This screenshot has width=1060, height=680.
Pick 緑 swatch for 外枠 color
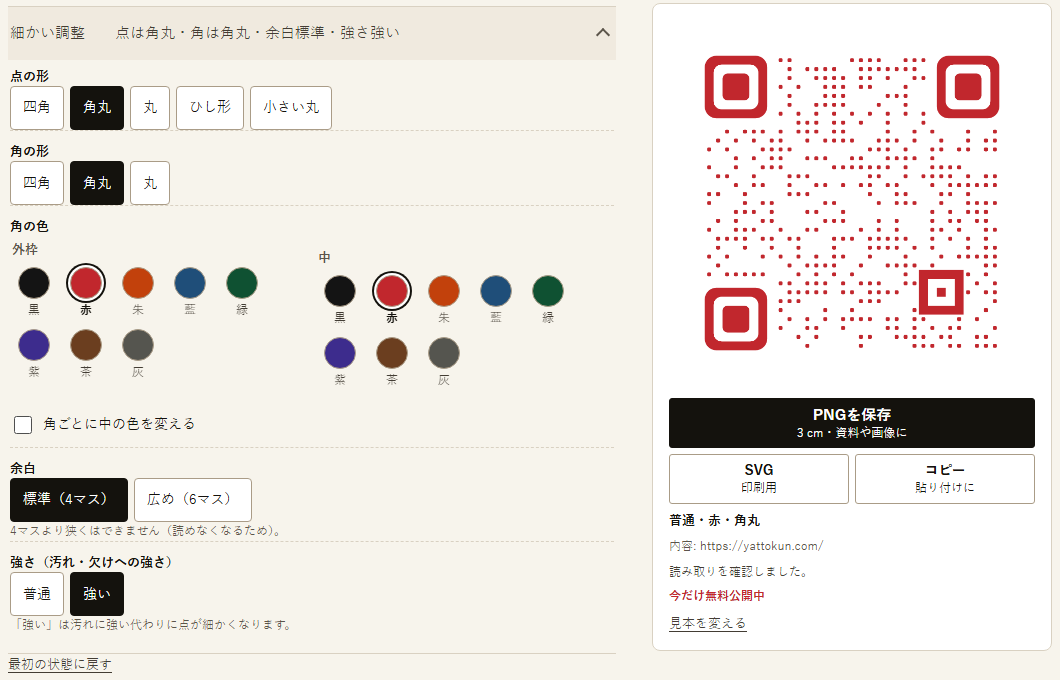pyautogui.click(x=242, y=283)
